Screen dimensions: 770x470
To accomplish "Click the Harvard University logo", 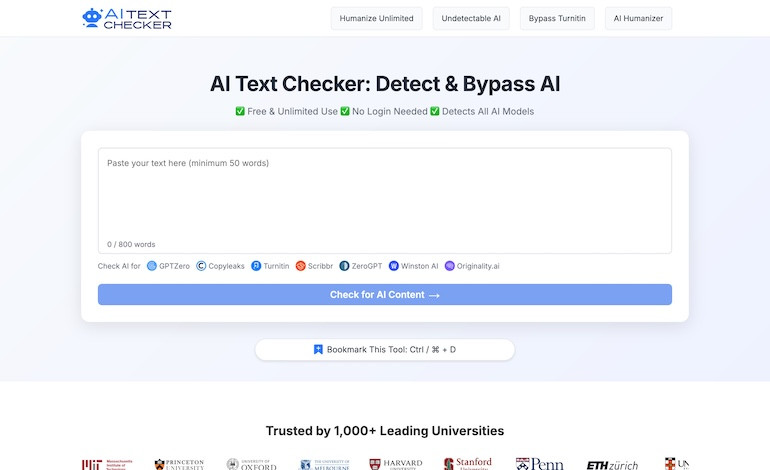I will (x=396, y=464).
